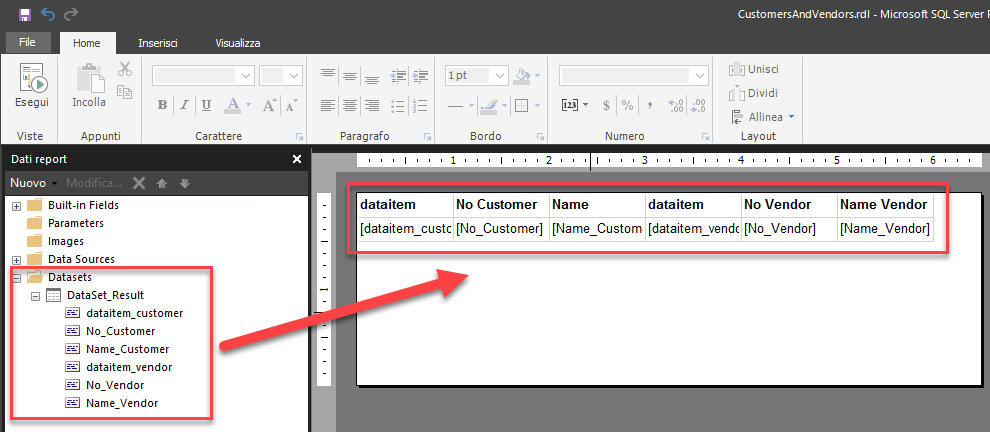990x432 pixels.
Task: Click the move down arrow in Dati report
Action: 184,184
